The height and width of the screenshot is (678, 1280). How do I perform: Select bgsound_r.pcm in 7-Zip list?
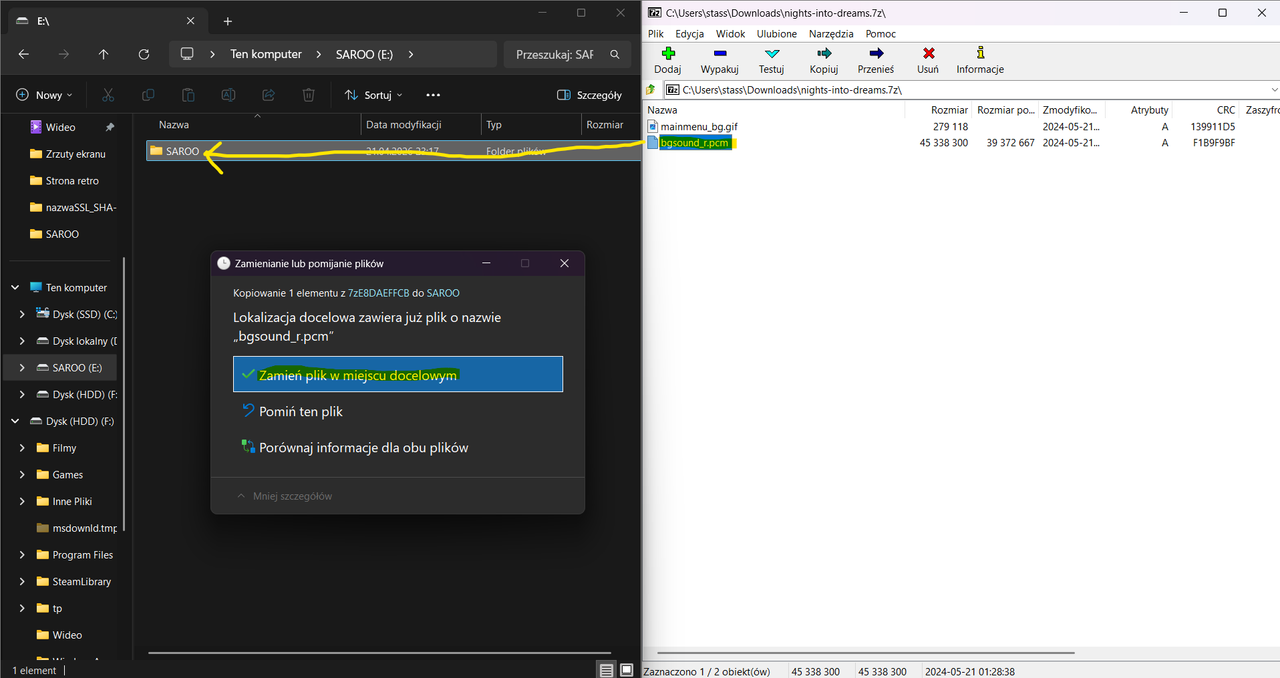(696, 143)
